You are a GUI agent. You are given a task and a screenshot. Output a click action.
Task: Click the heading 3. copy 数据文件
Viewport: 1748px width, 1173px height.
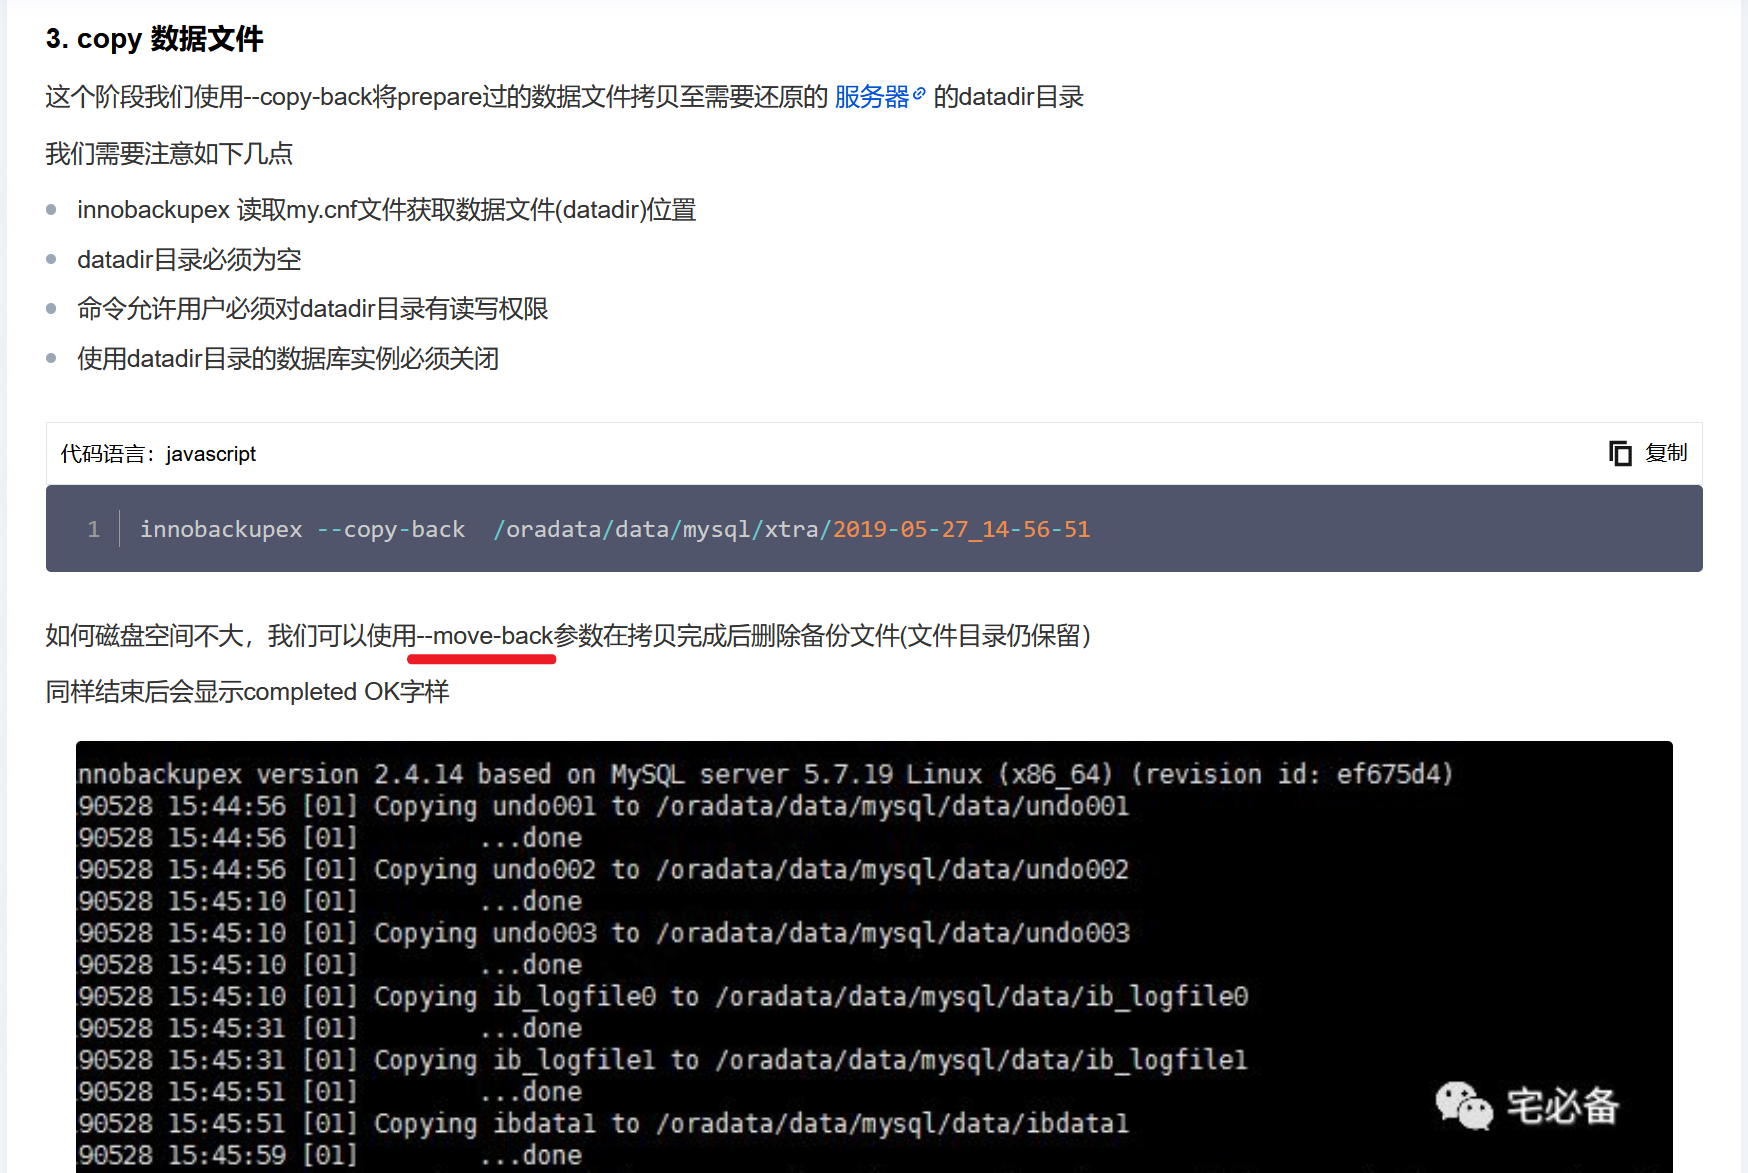point(154,39)
